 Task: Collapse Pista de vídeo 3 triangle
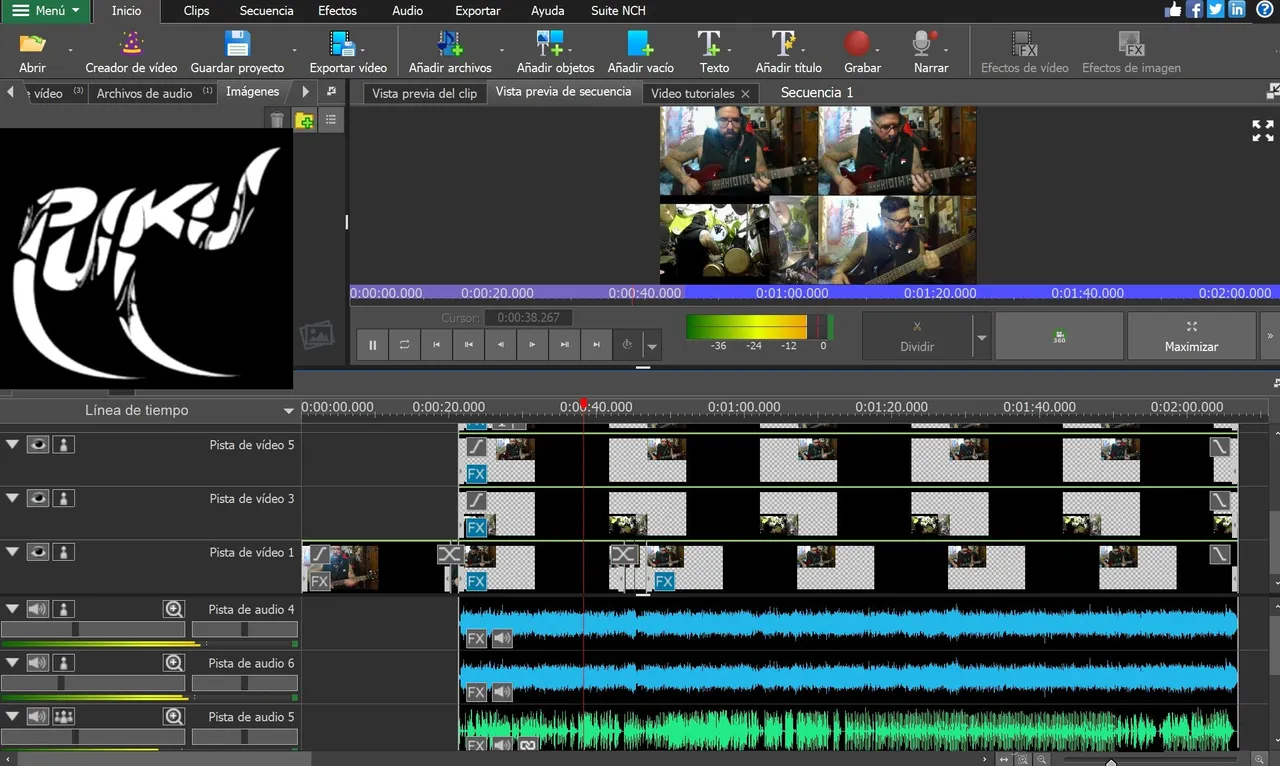click(12, 497)
